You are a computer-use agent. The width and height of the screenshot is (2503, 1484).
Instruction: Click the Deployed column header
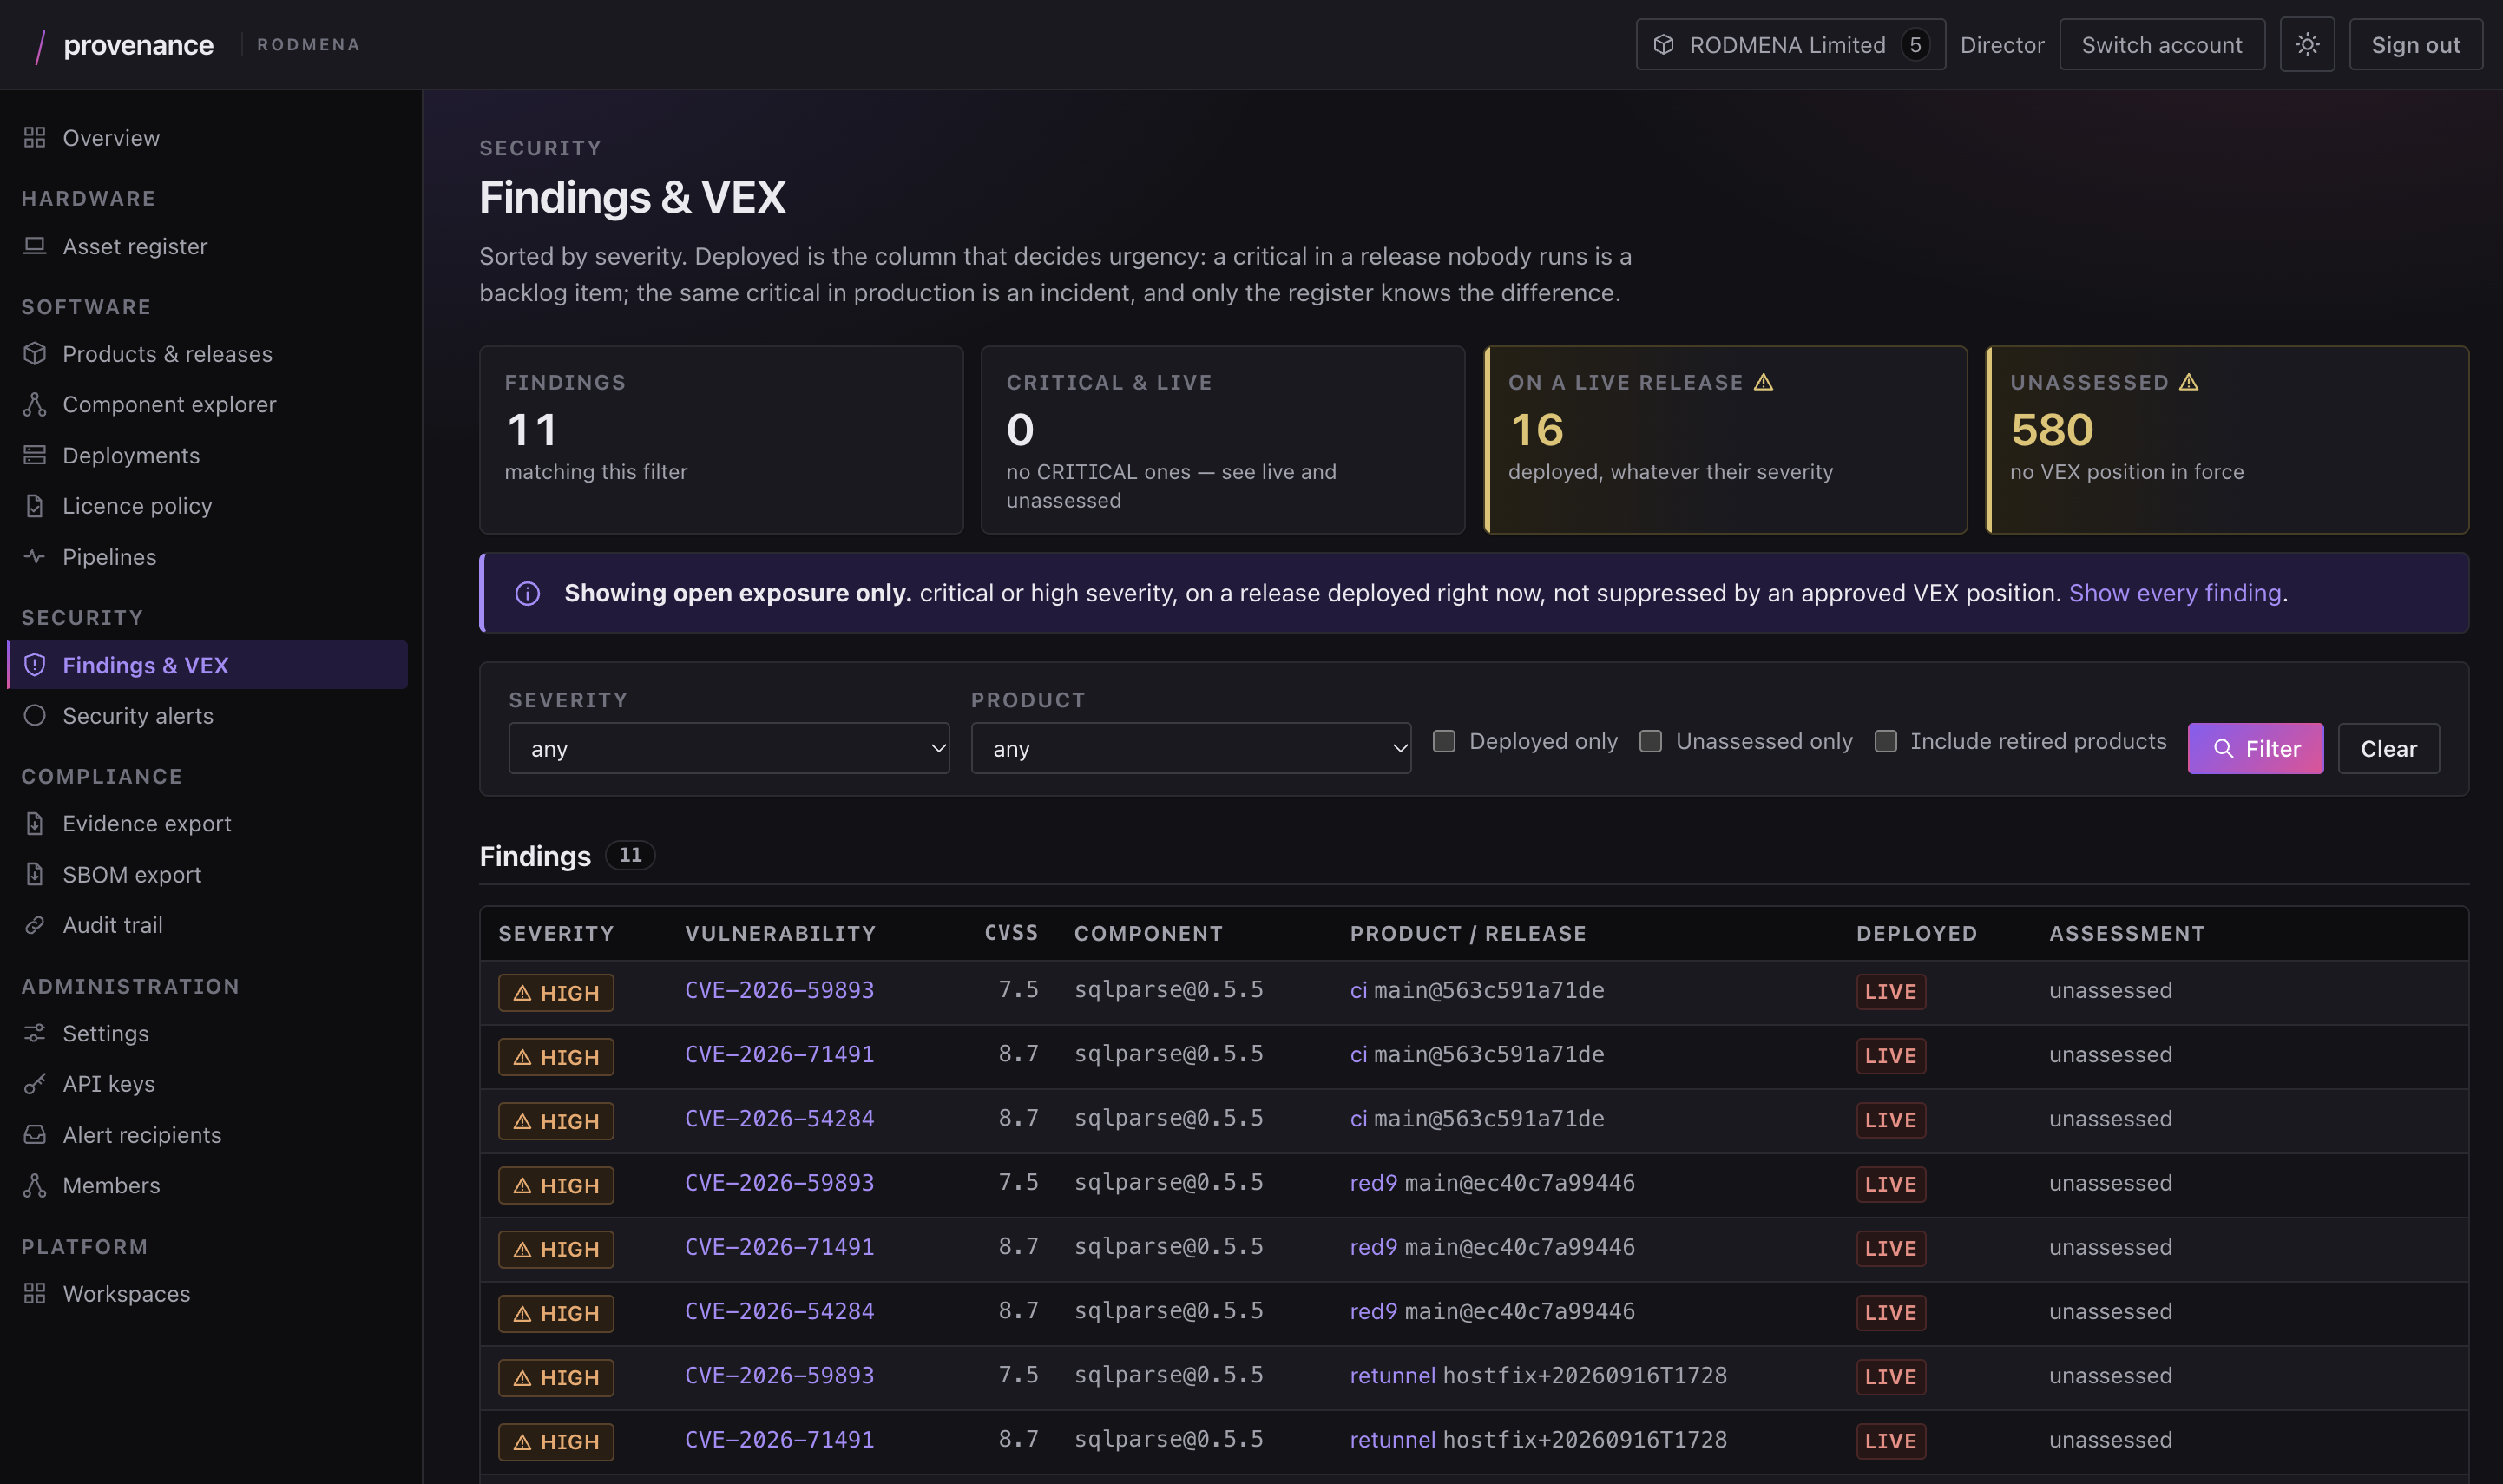1916,933
